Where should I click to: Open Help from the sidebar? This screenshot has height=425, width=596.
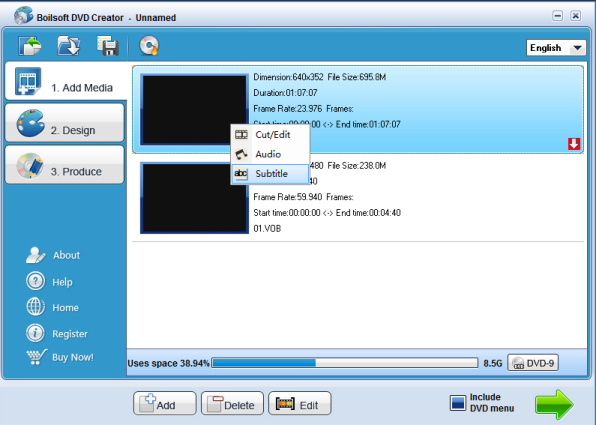coord(49,282)
